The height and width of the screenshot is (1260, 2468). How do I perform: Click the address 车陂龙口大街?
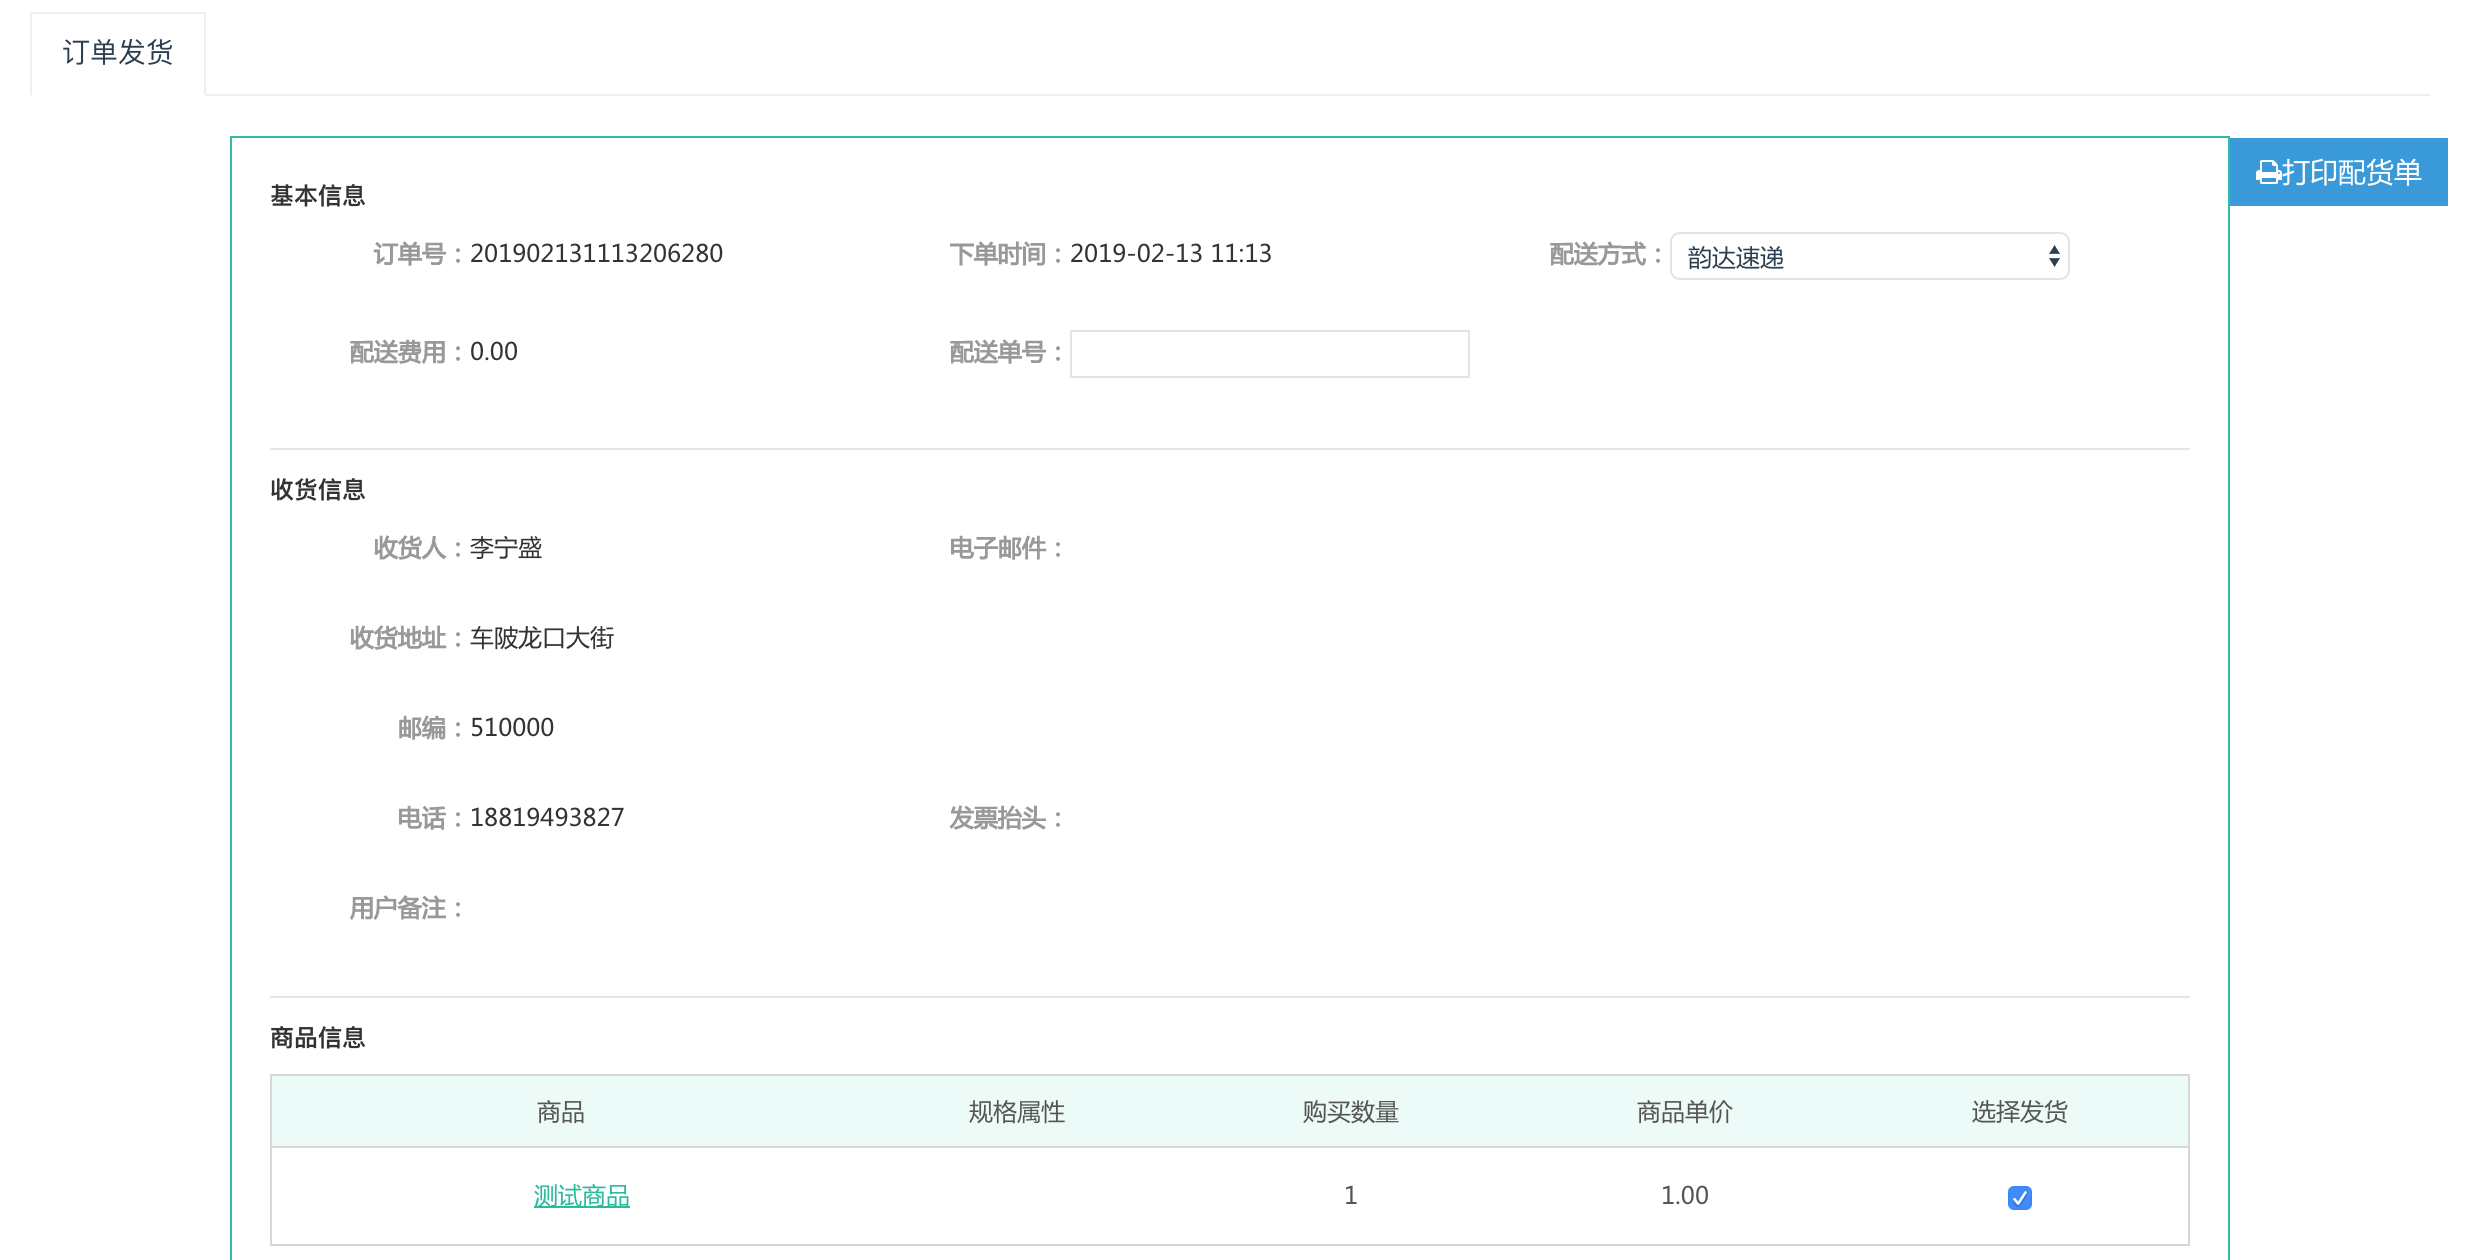point(542,638)
